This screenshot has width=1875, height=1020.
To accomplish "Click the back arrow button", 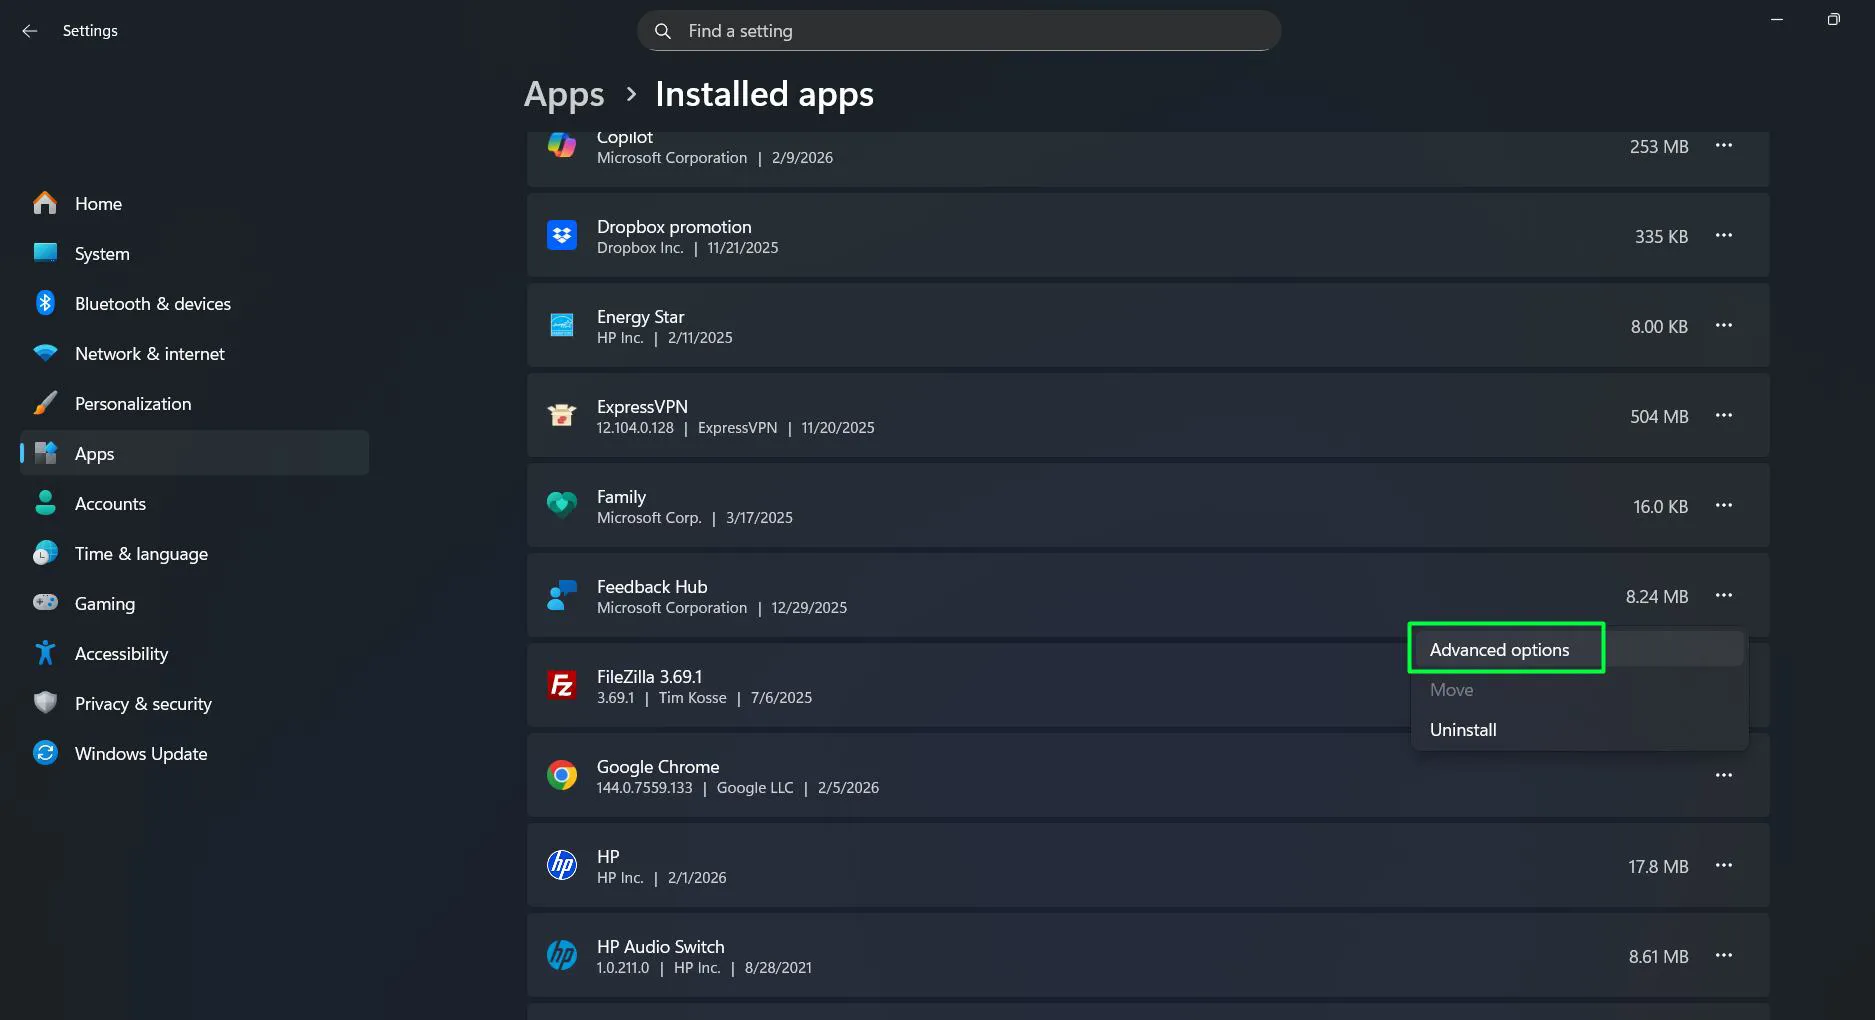I will (29, 31).
